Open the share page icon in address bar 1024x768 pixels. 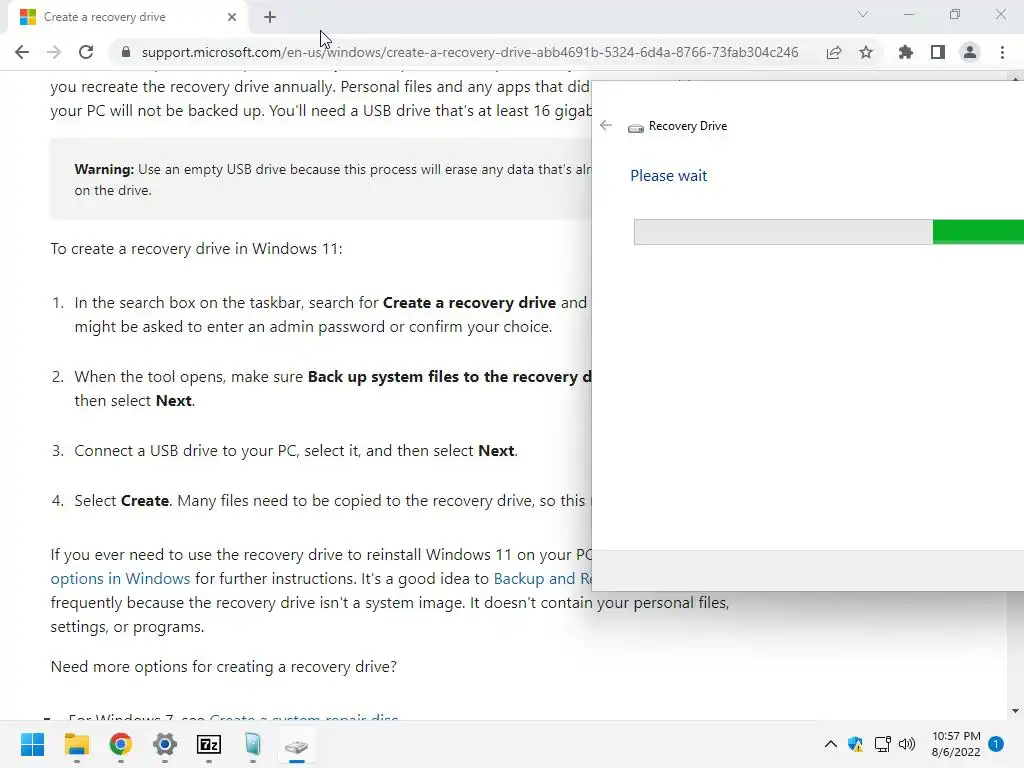[834, 52]
